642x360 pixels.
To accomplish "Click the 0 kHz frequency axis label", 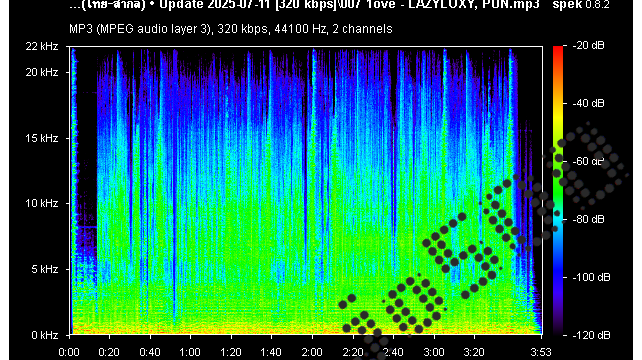I will [45, 335].
